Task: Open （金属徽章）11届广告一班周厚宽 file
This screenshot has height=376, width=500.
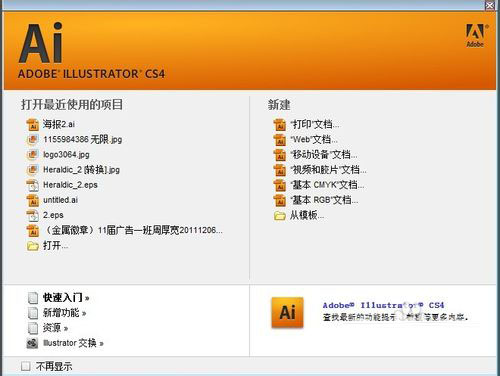Action: (x=133, y=230)
